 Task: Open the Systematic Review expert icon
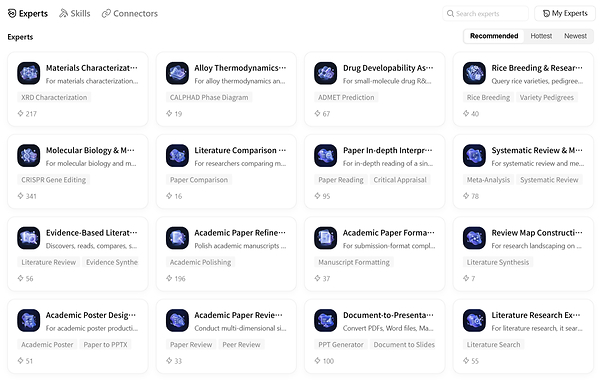coord(474,155)
